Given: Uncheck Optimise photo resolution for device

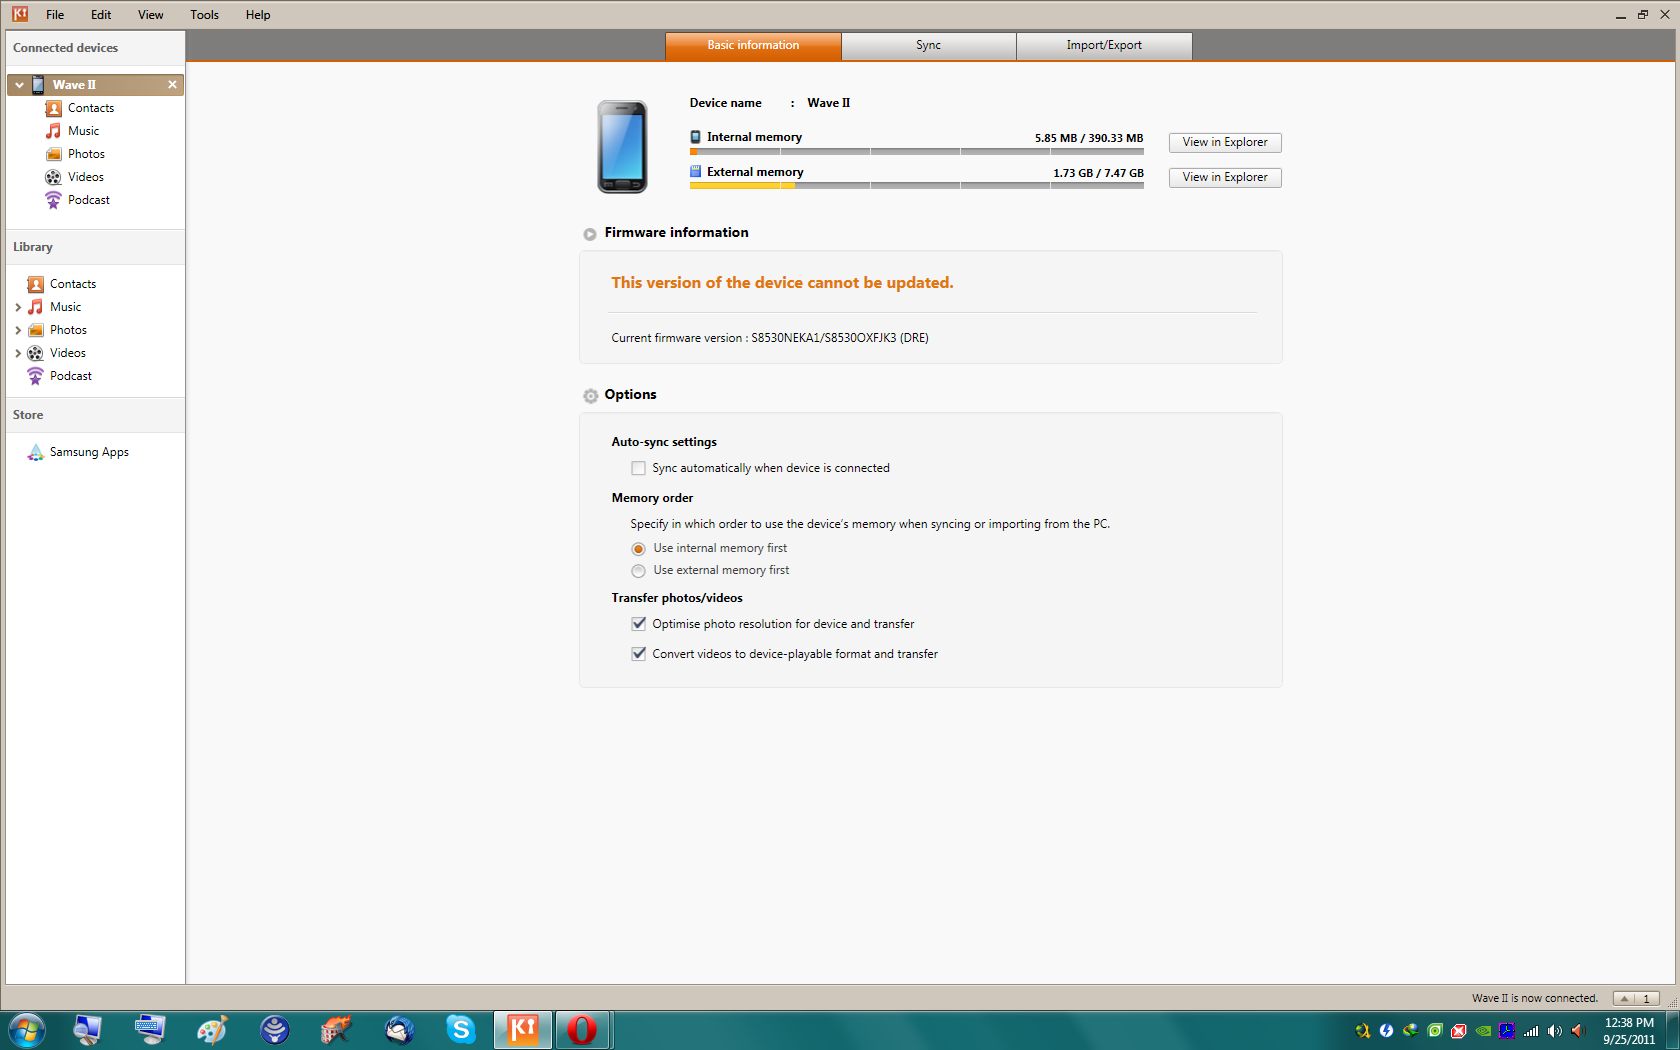Looking at the screenshot, I should pyautogui.click(x=638, y=624).
